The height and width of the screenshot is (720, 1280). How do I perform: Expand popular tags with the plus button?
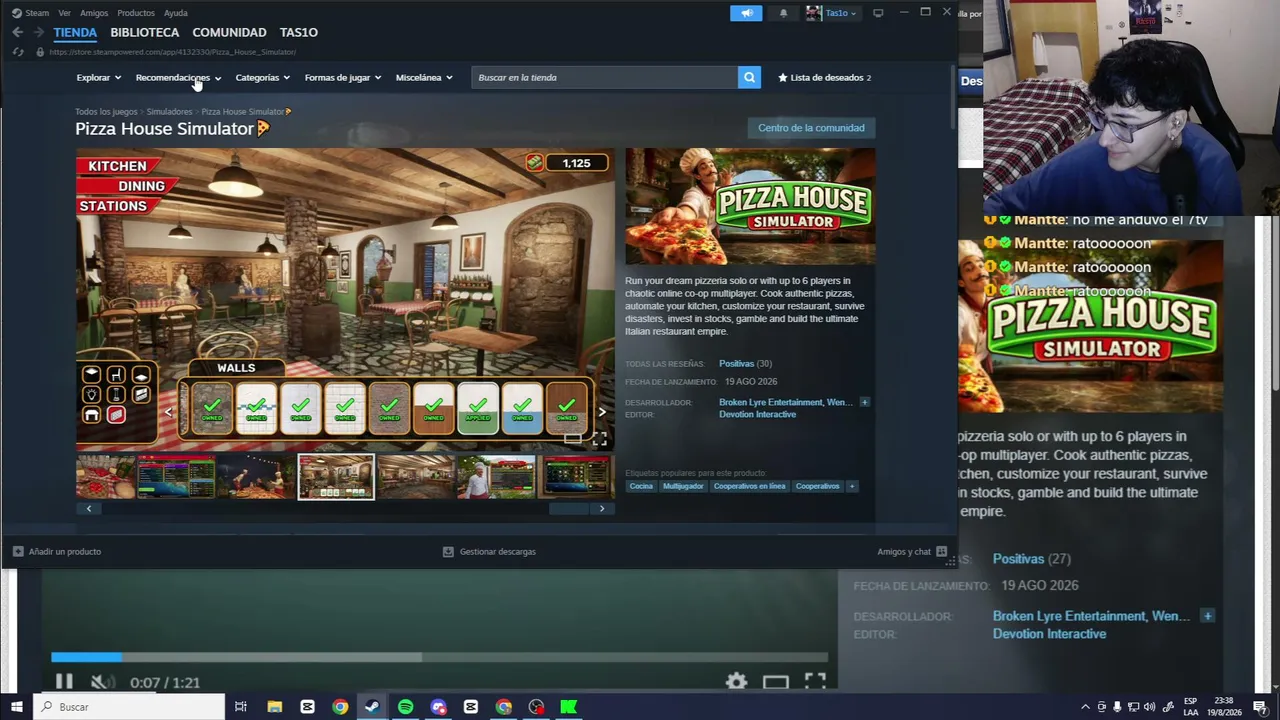pyautogui.click(x=852, y=486)
